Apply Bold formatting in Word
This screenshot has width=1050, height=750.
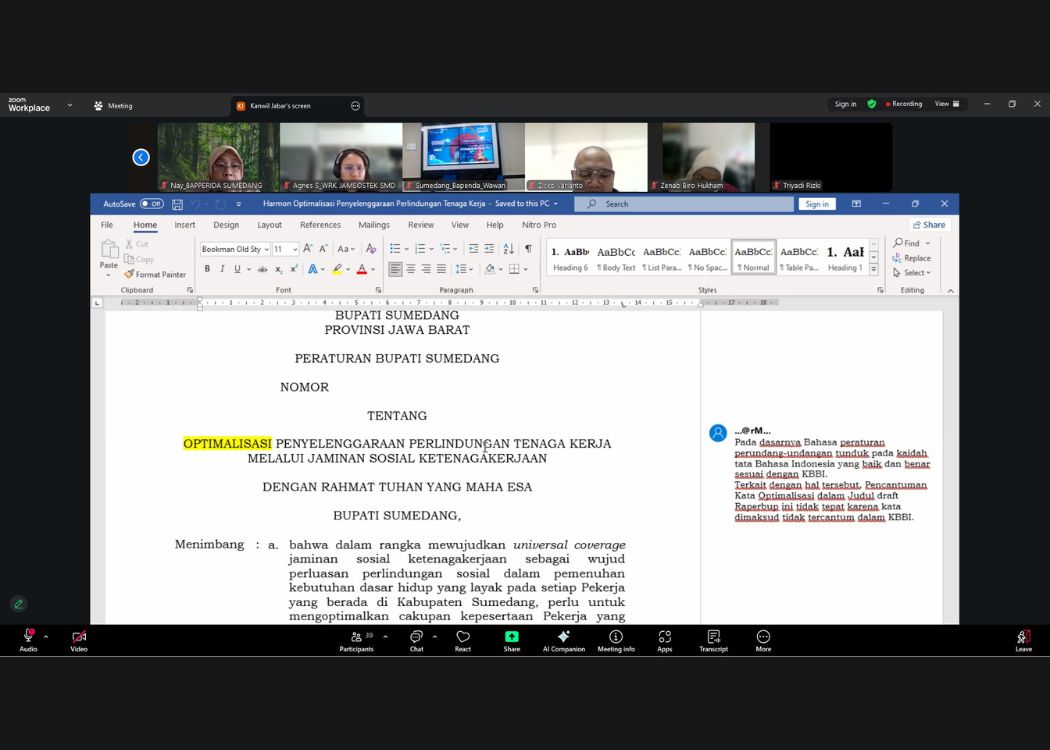coord(207,269)
